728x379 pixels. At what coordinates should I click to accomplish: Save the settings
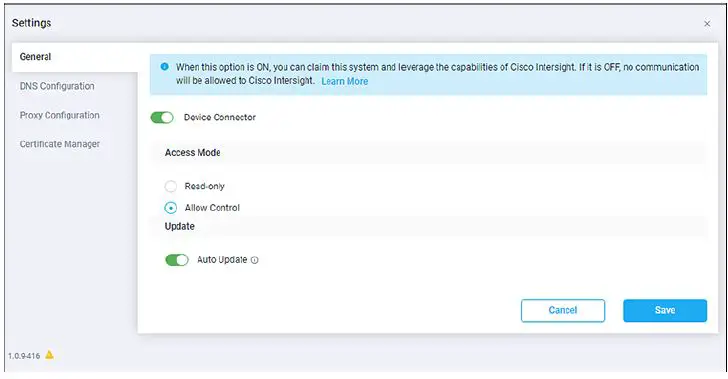[665, 310]
